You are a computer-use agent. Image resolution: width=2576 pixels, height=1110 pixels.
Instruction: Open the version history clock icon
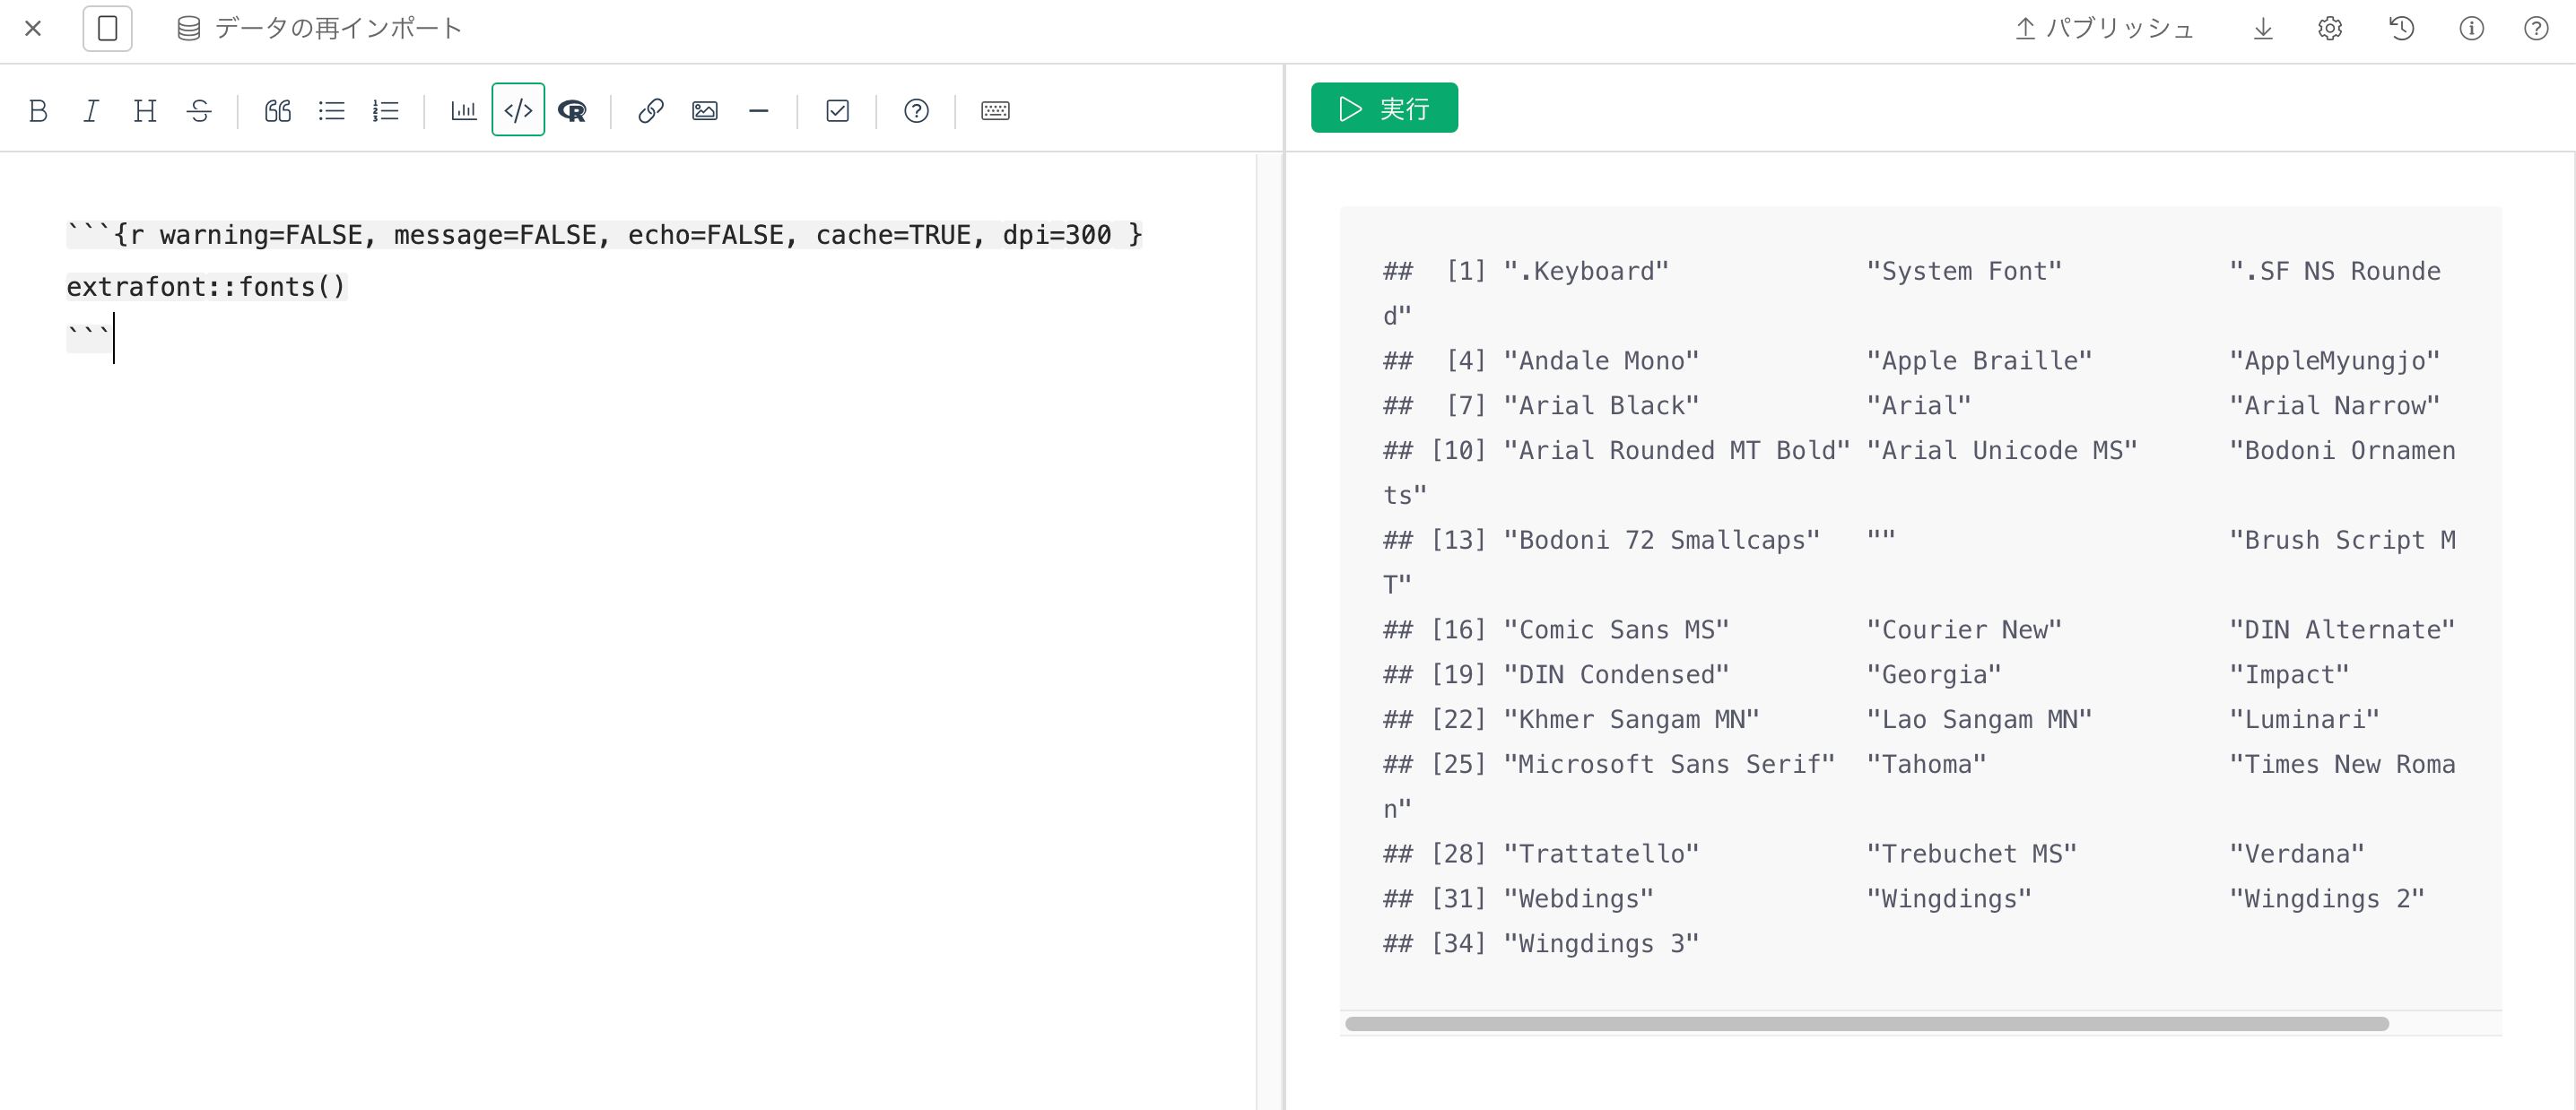pos(2401,28)
